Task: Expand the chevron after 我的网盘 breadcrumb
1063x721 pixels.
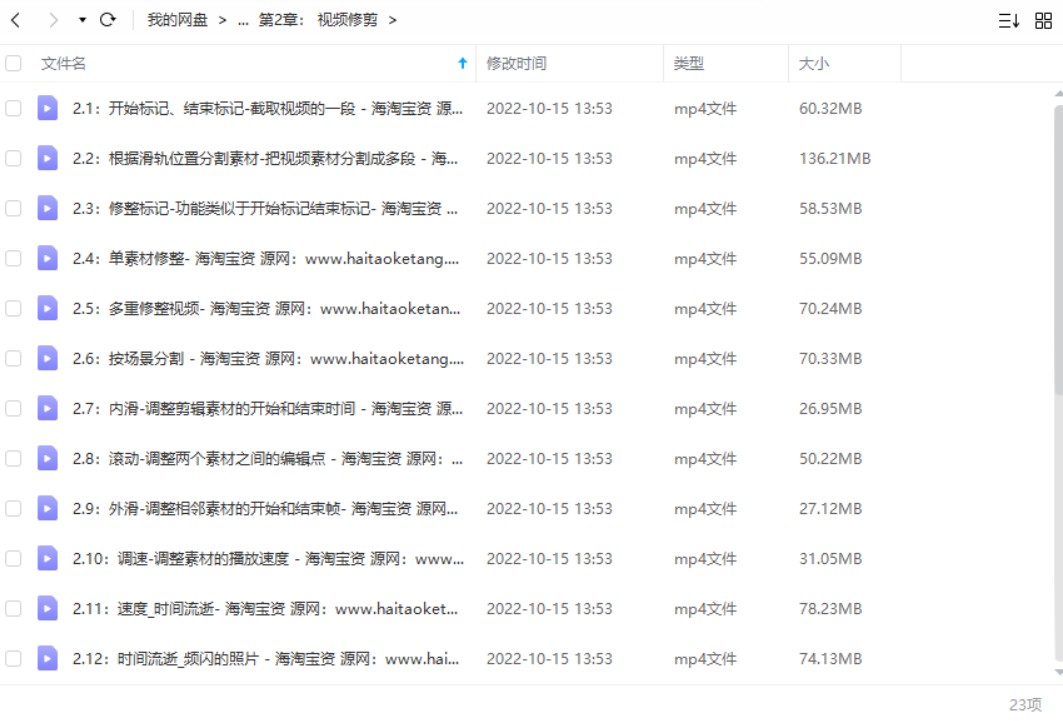Action: coord(222,20)
